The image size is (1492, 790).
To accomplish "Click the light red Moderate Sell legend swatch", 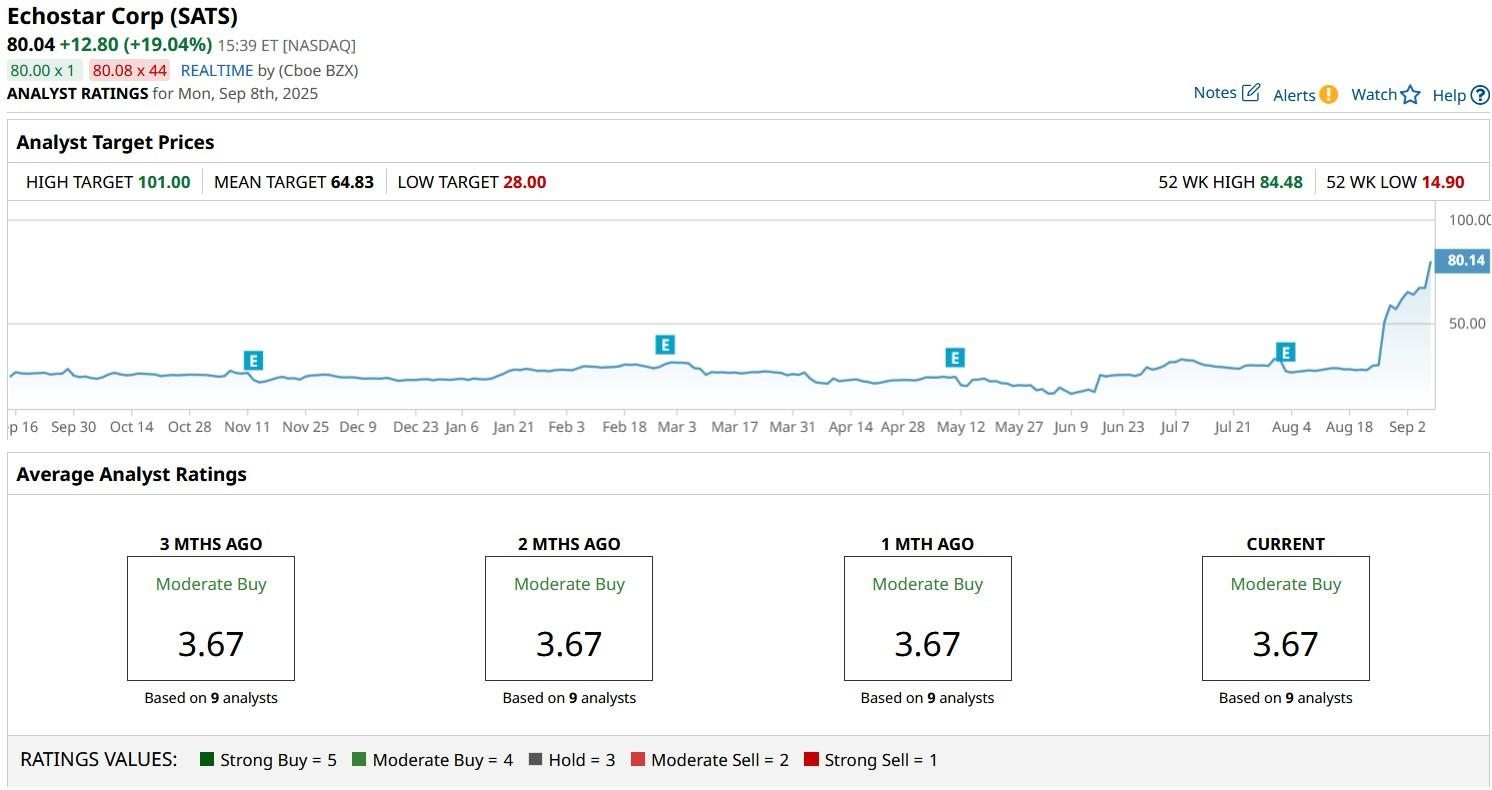I will tap(637, 760).
